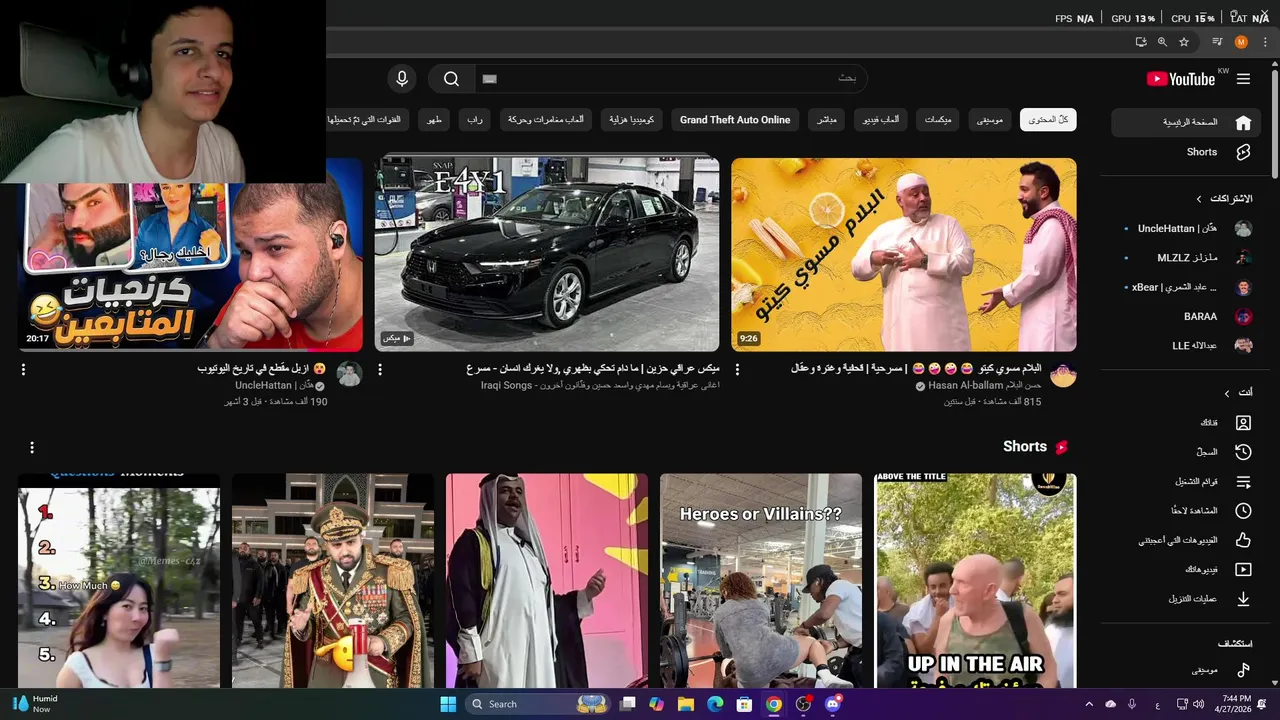
Task: Filter by the Music (موسيقى) chip
Action: click(x=990, y=120)
